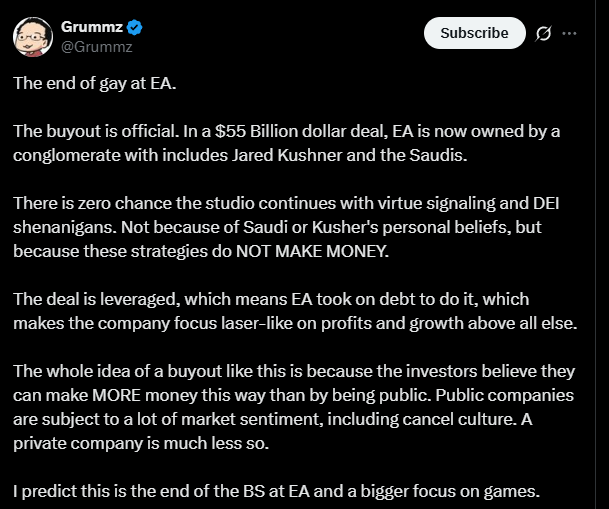Click the line "The end of gay at EA."

point(95,83)
